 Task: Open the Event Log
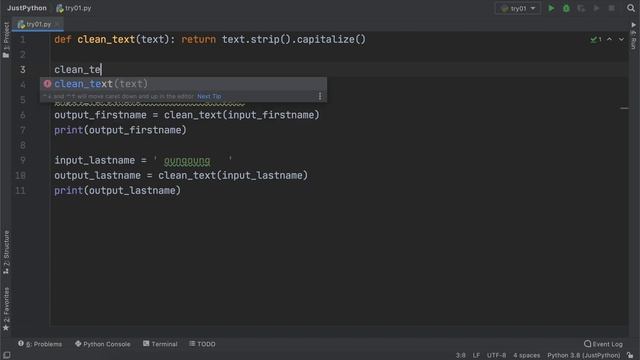click(603, 344)
